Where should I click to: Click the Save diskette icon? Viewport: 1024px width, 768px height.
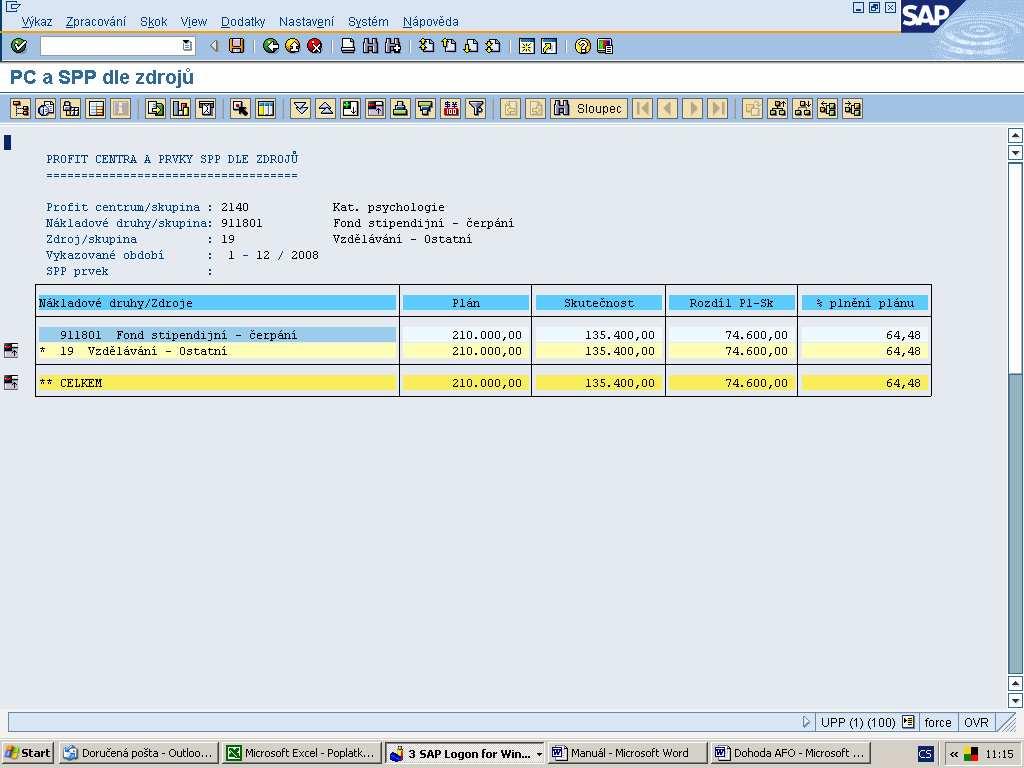pos(236,46)
